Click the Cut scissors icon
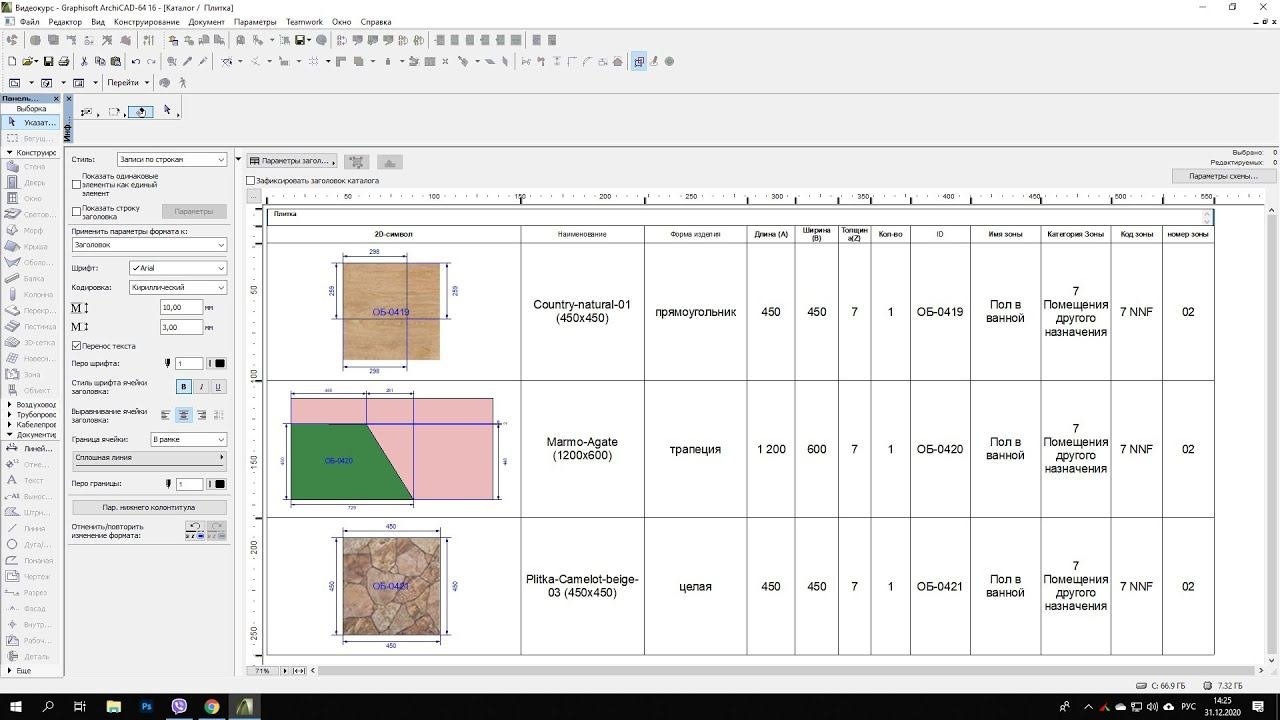 click(85, 61)
